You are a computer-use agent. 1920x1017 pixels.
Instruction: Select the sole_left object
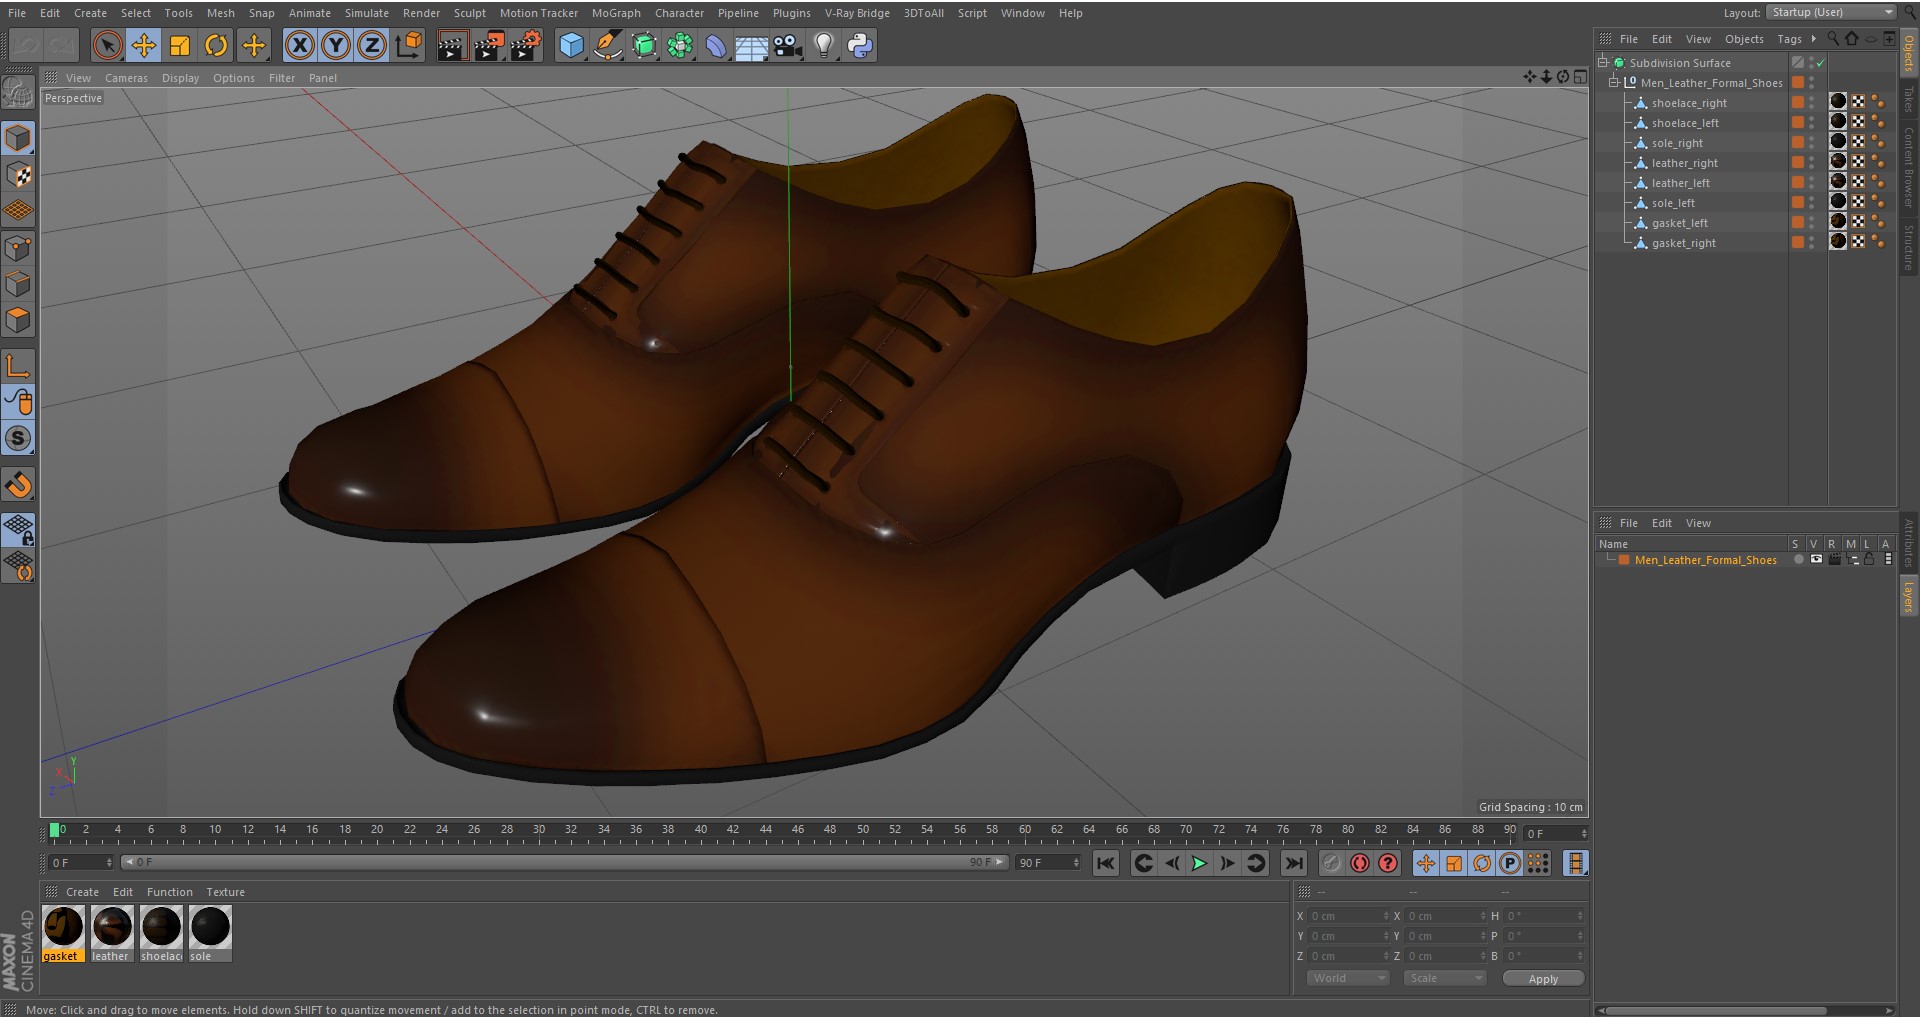(x=1673, y=203)
